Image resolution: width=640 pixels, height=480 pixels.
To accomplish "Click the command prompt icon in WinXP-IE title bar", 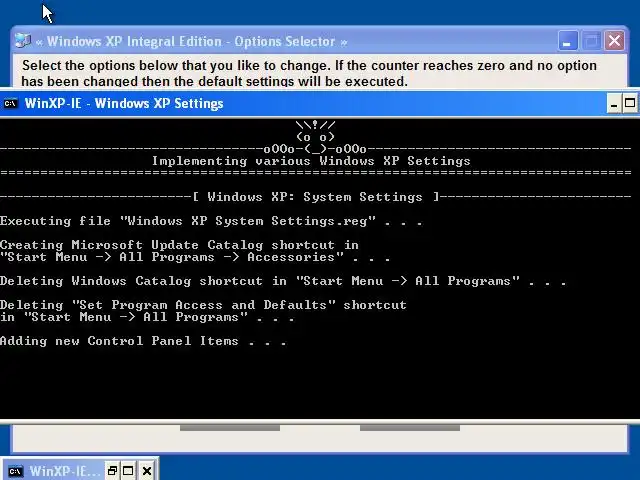I will pyautogui.click(x=10, y=104).
